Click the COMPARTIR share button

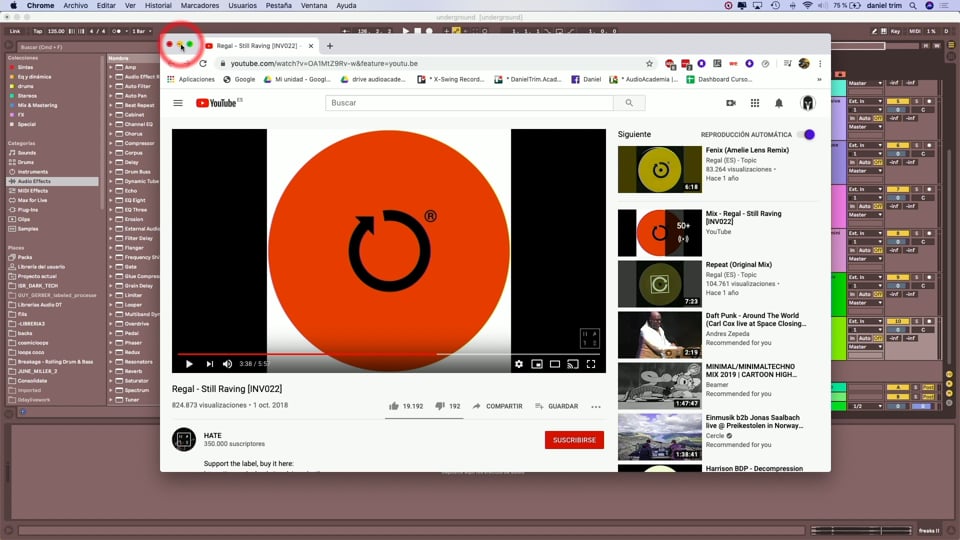(497, 406)
